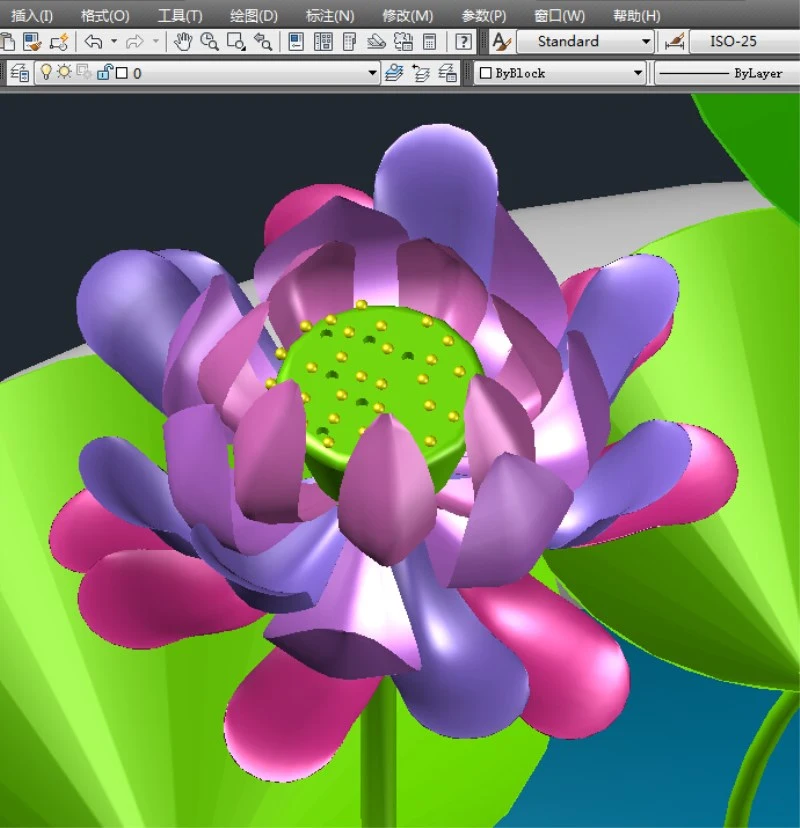Open the Layer Properties Manager icon

(x=20, y=73)
